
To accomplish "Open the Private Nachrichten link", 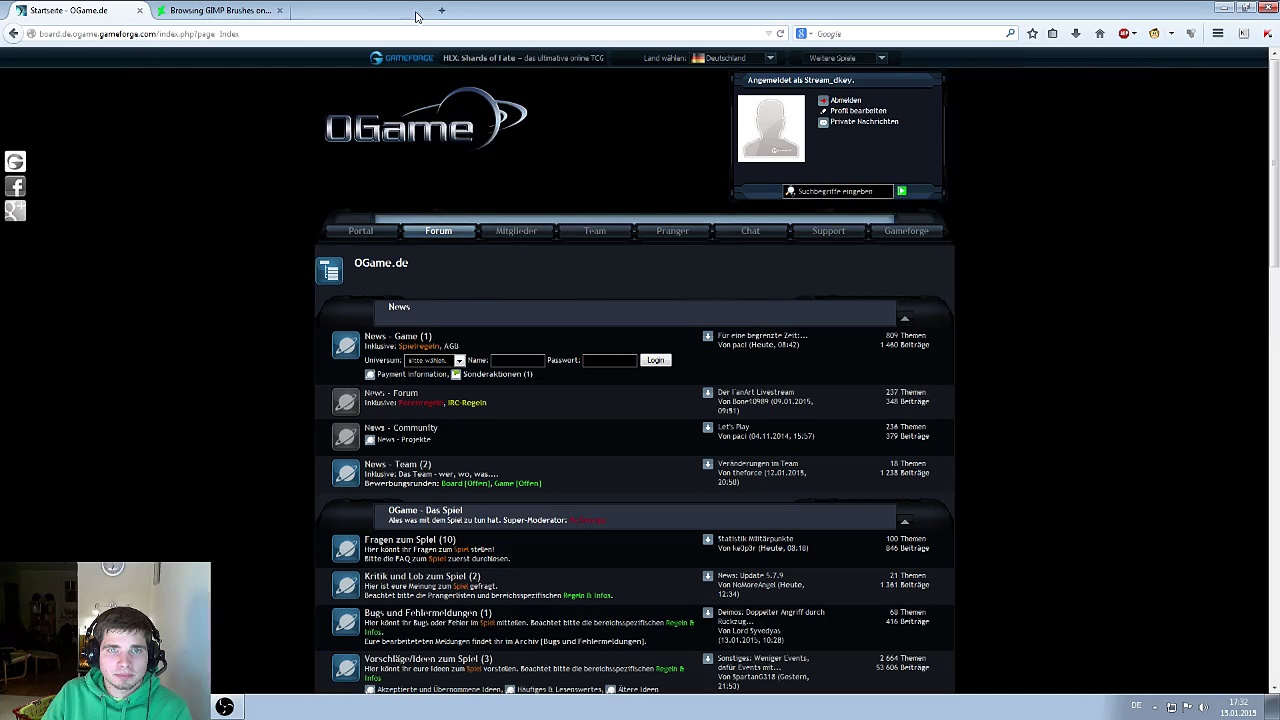I will point(863,122).
